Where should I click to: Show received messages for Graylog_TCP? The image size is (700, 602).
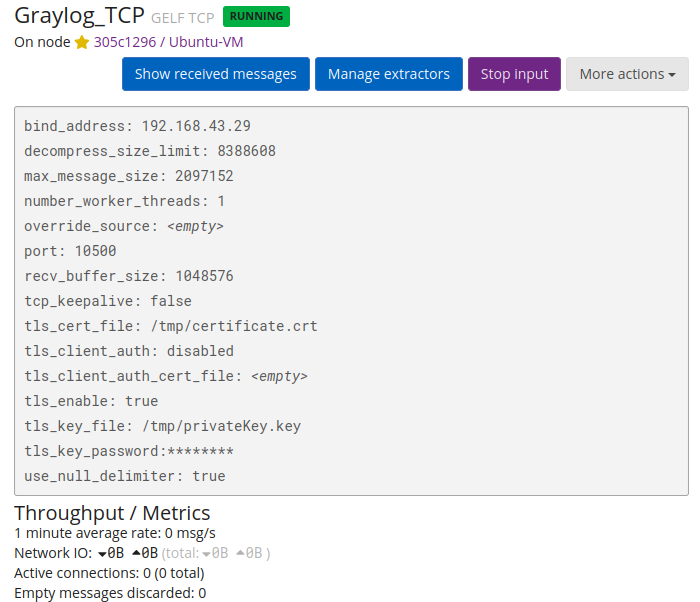point(215,74)
